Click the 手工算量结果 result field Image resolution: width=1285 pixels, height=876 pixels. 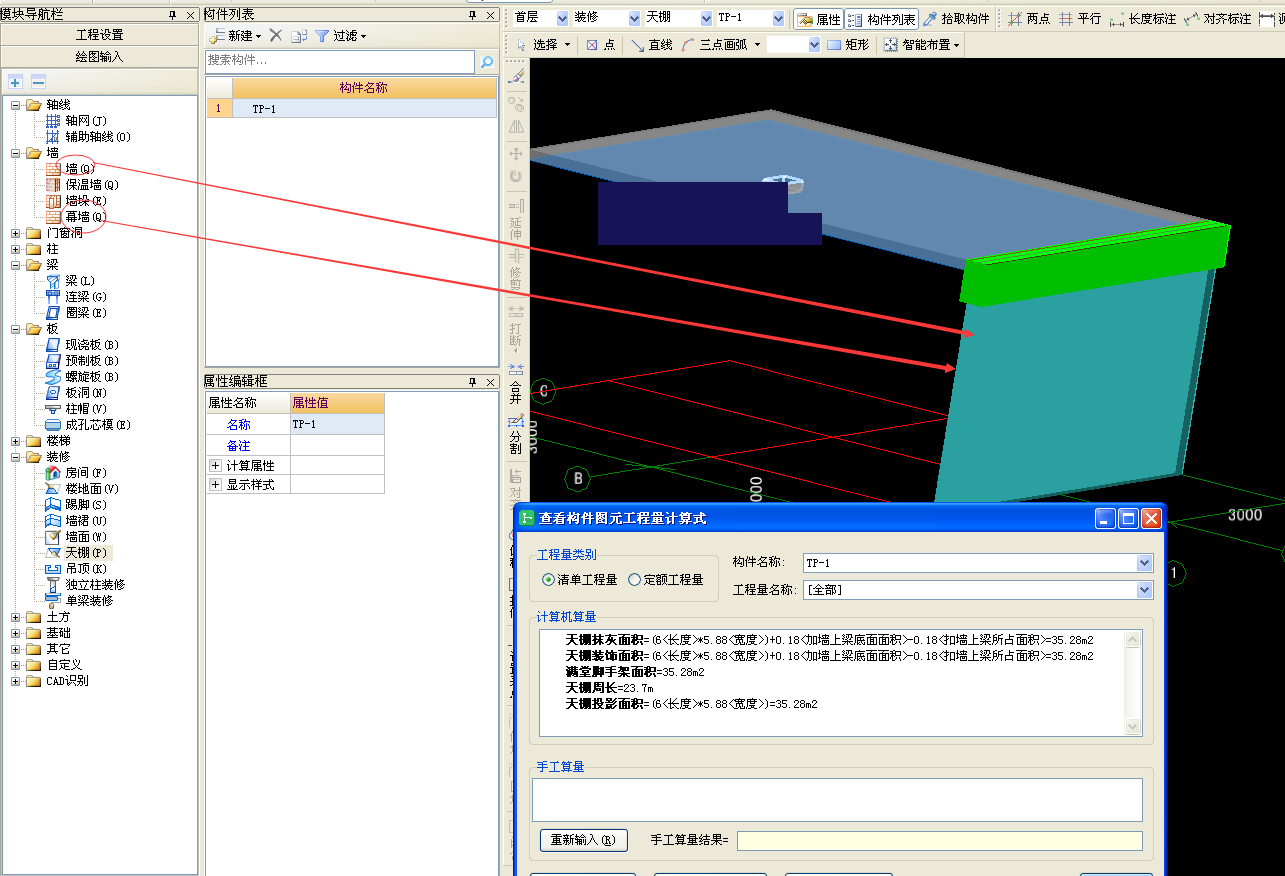coord(939,841)
